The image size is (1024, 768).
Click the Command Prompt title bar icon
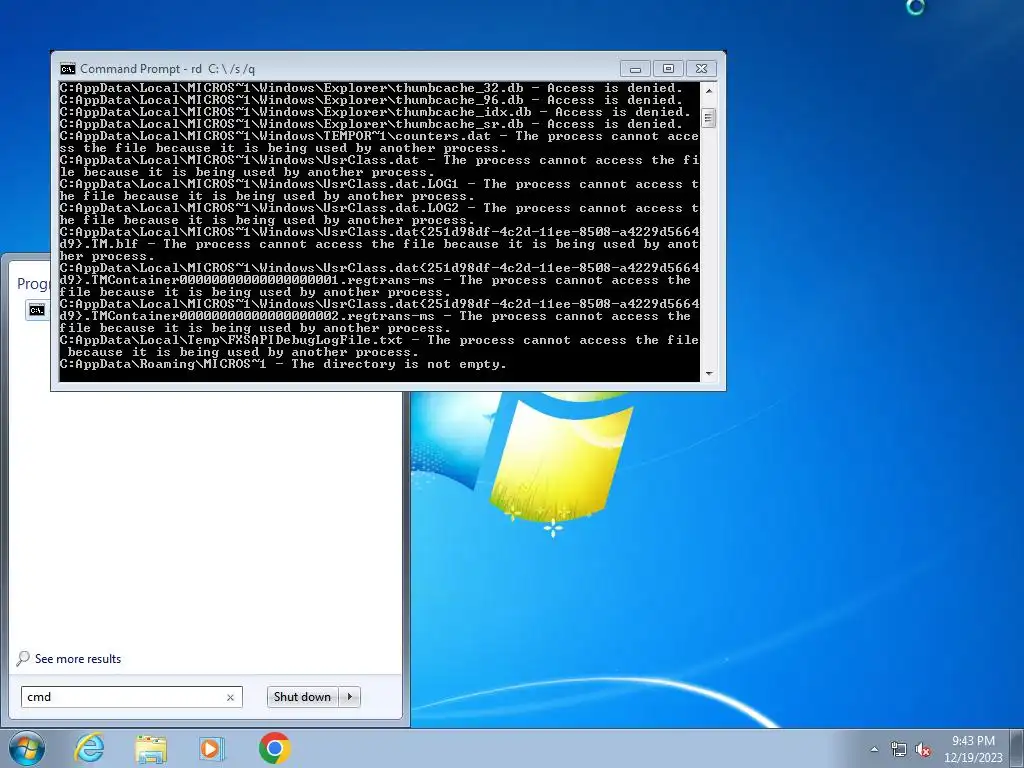tap(67, 69)
